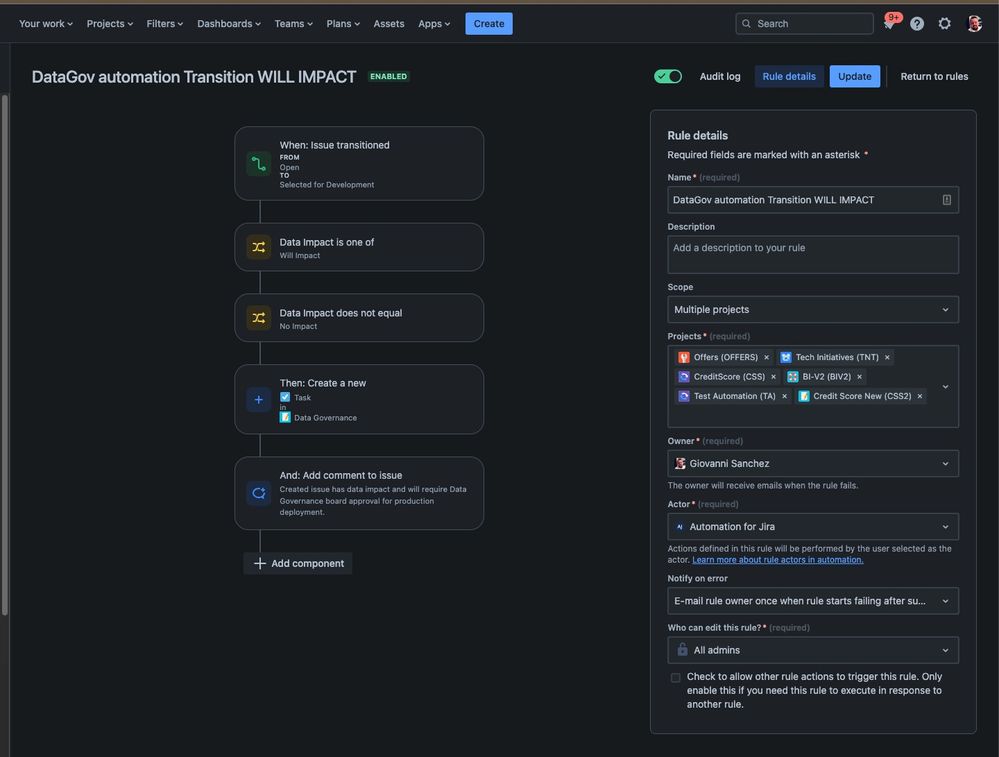Open the Your work menu
This screenshot has width=999, height=757.
46,24
